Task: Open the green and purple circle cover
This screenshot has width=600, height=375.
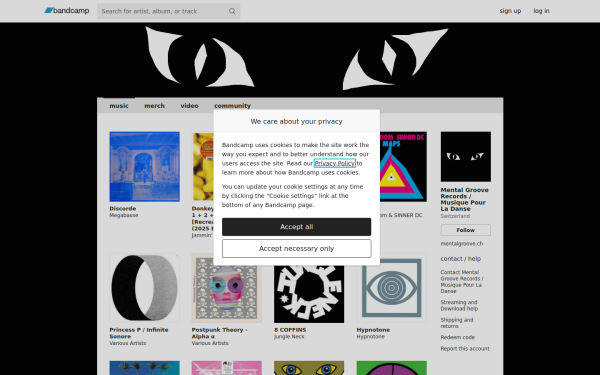Action: (x=391, y=368)
